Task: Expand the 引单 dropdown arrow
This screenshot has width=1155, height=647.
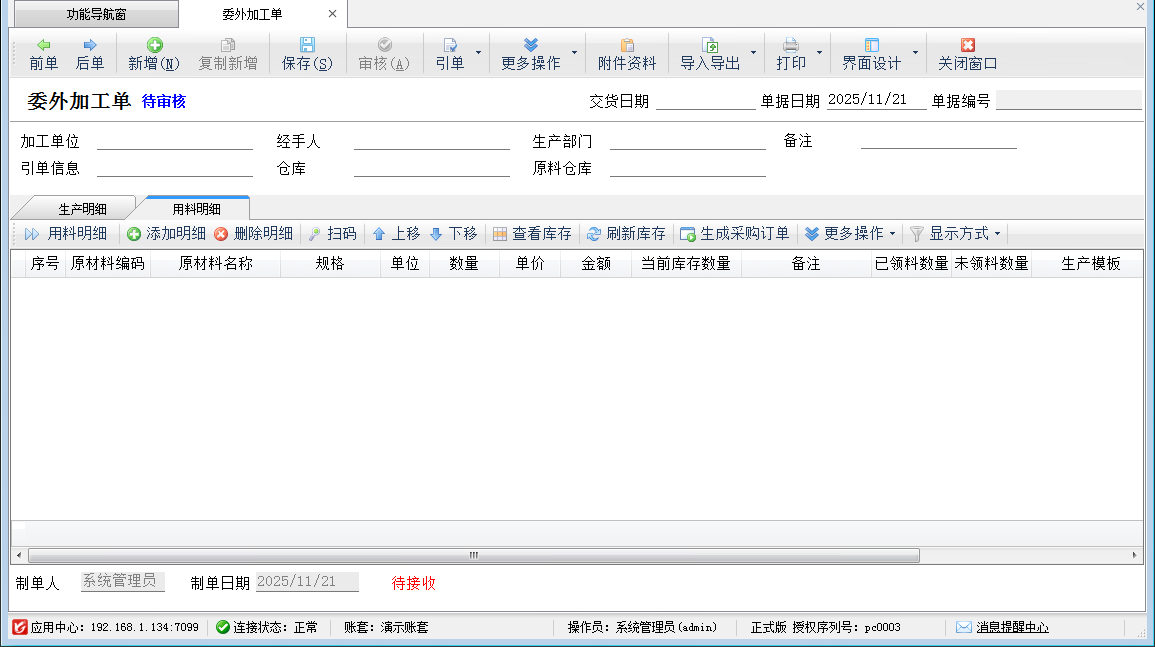Action: tap(478, 53)
